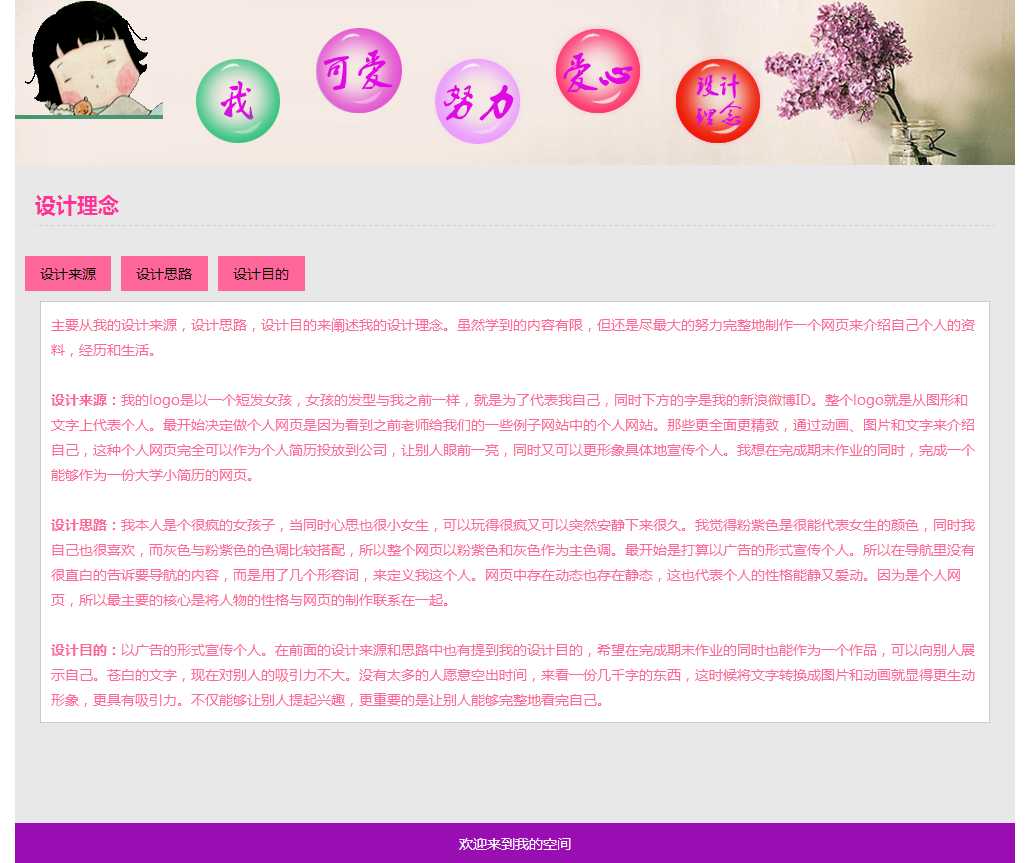The width and height of the screenshot is (1029, 863).
Task: Click the purple lilac flowers in the banner
Action: (x=840, y=60)
